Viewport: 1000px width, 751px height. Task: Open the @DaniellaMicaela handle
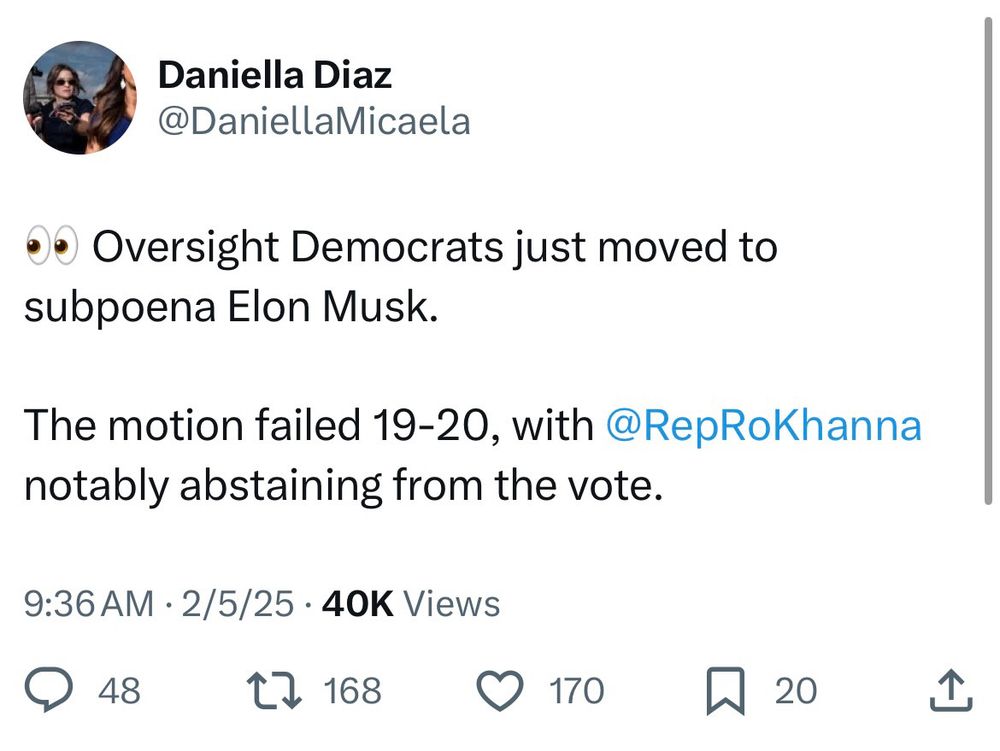314,121
